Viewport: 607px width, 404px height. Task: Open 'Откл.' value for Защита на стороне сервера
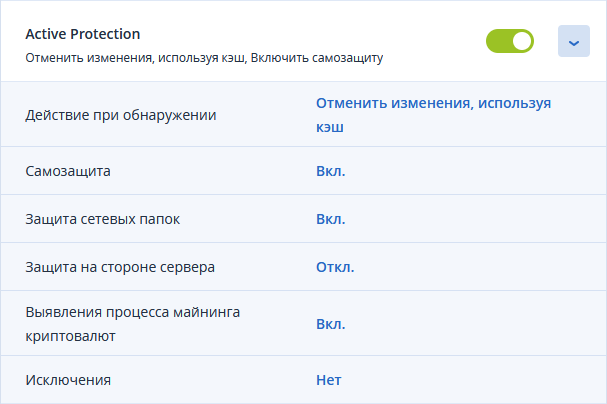[335, 267]
